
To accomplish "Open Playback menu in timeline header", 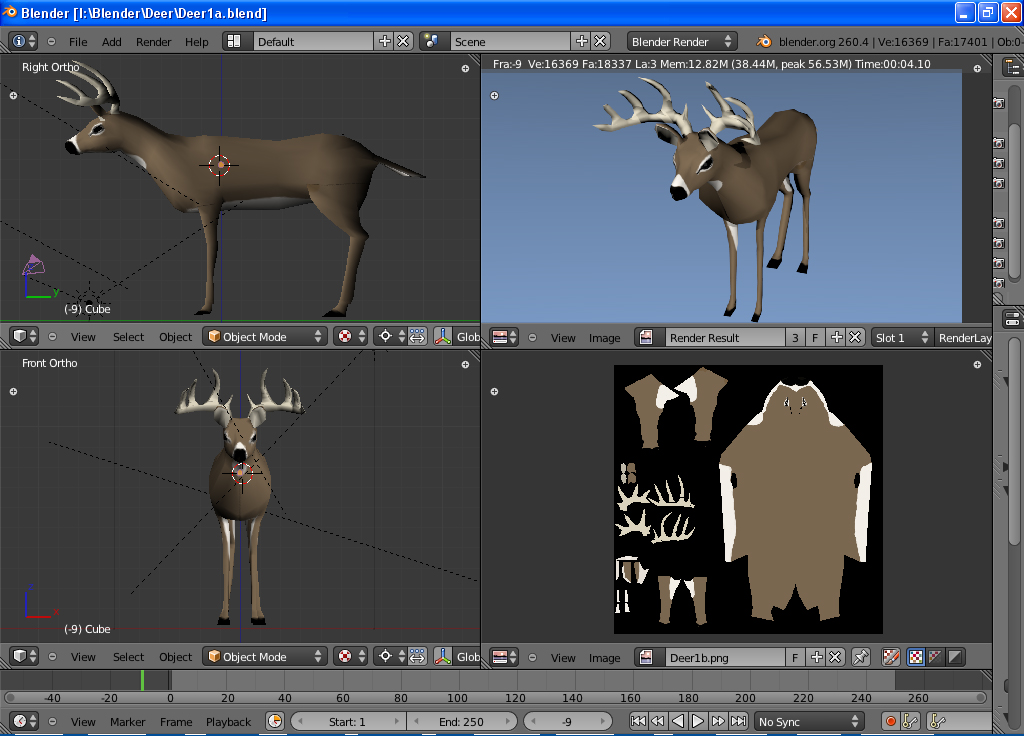I will point(228,722).
